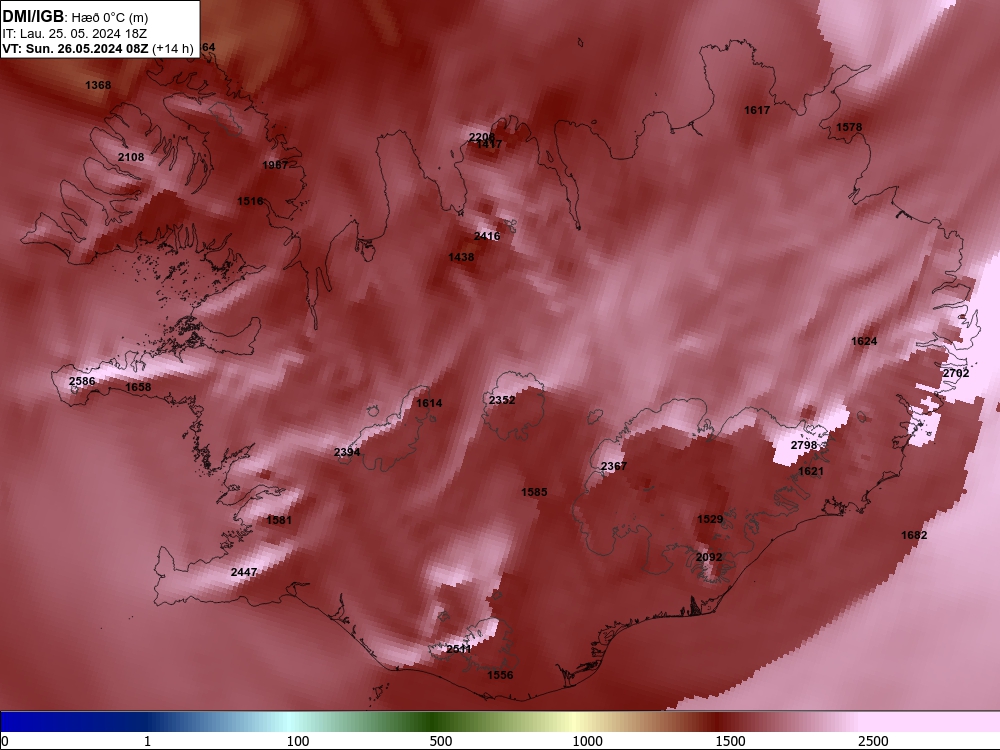Viewport: 1000px width, 750px height.
Task: Click the 2394 height label
Action: [347, 452]
